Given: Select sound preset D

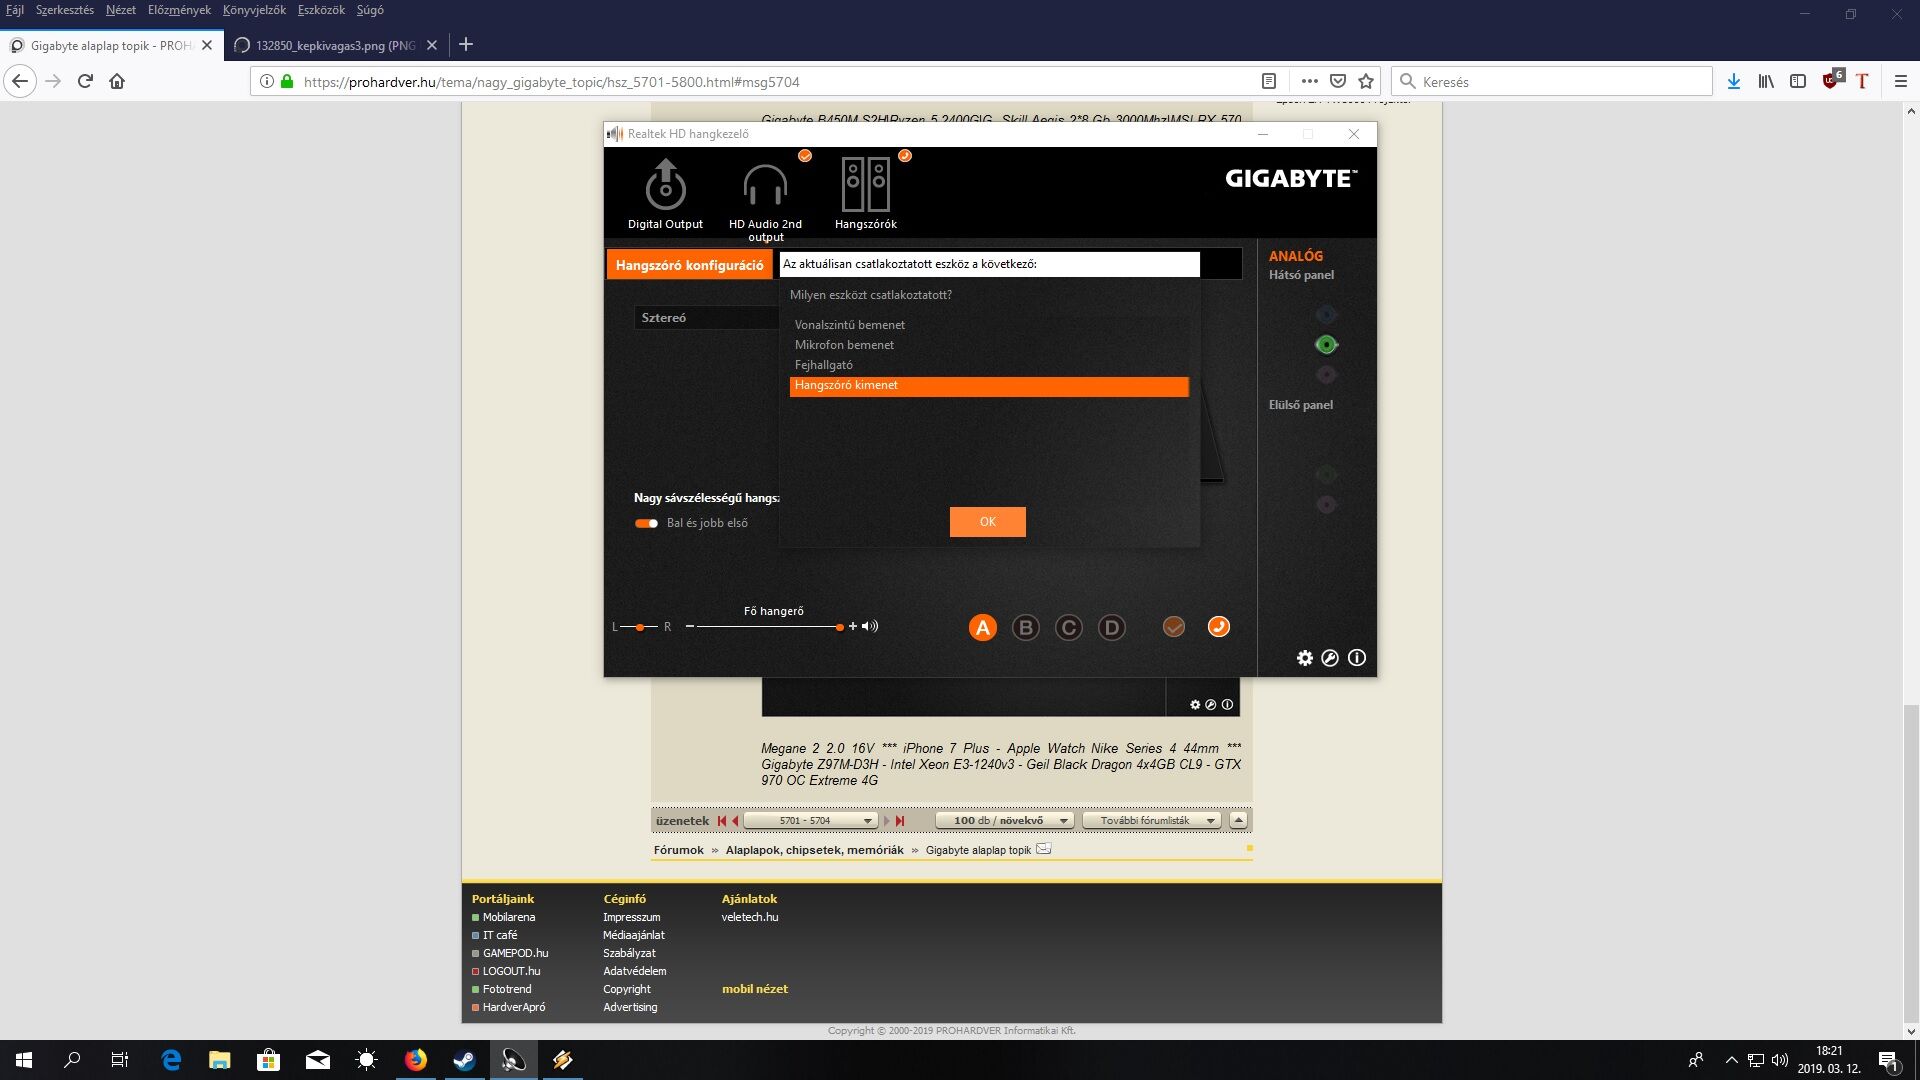Looking at the screenshot, I should tap(1112, 628).
